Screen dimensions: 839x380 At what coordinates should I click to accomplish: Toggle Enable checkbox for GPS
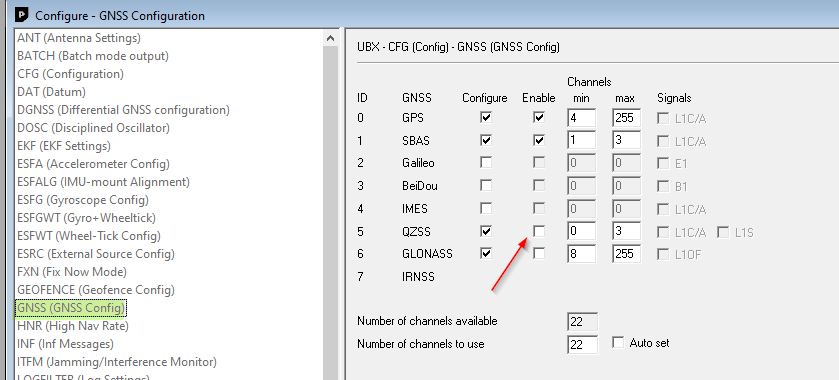click(539, 118)
